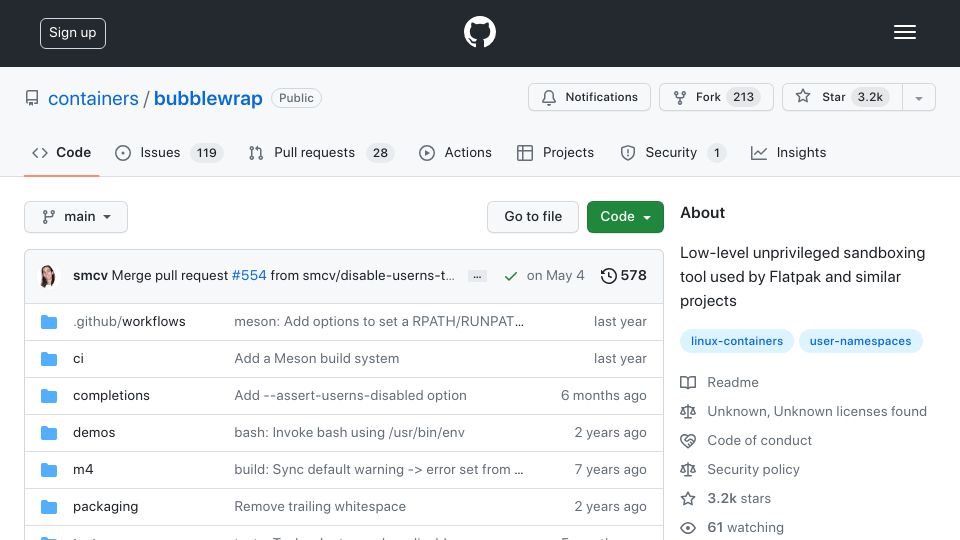Viewport: 960px width, 540px height.
Task: Click the GitHub octocat logo
Action: (479, 32)
